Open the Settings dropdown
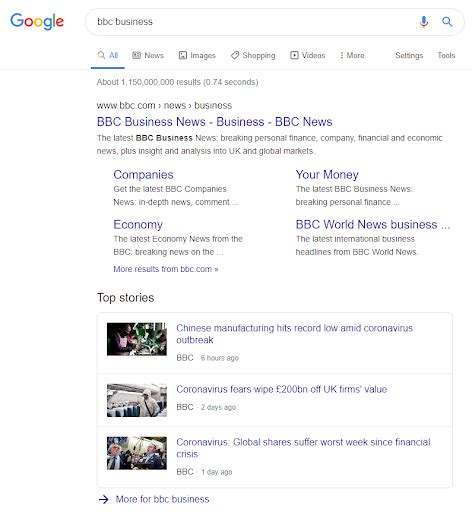 [409, 55]
